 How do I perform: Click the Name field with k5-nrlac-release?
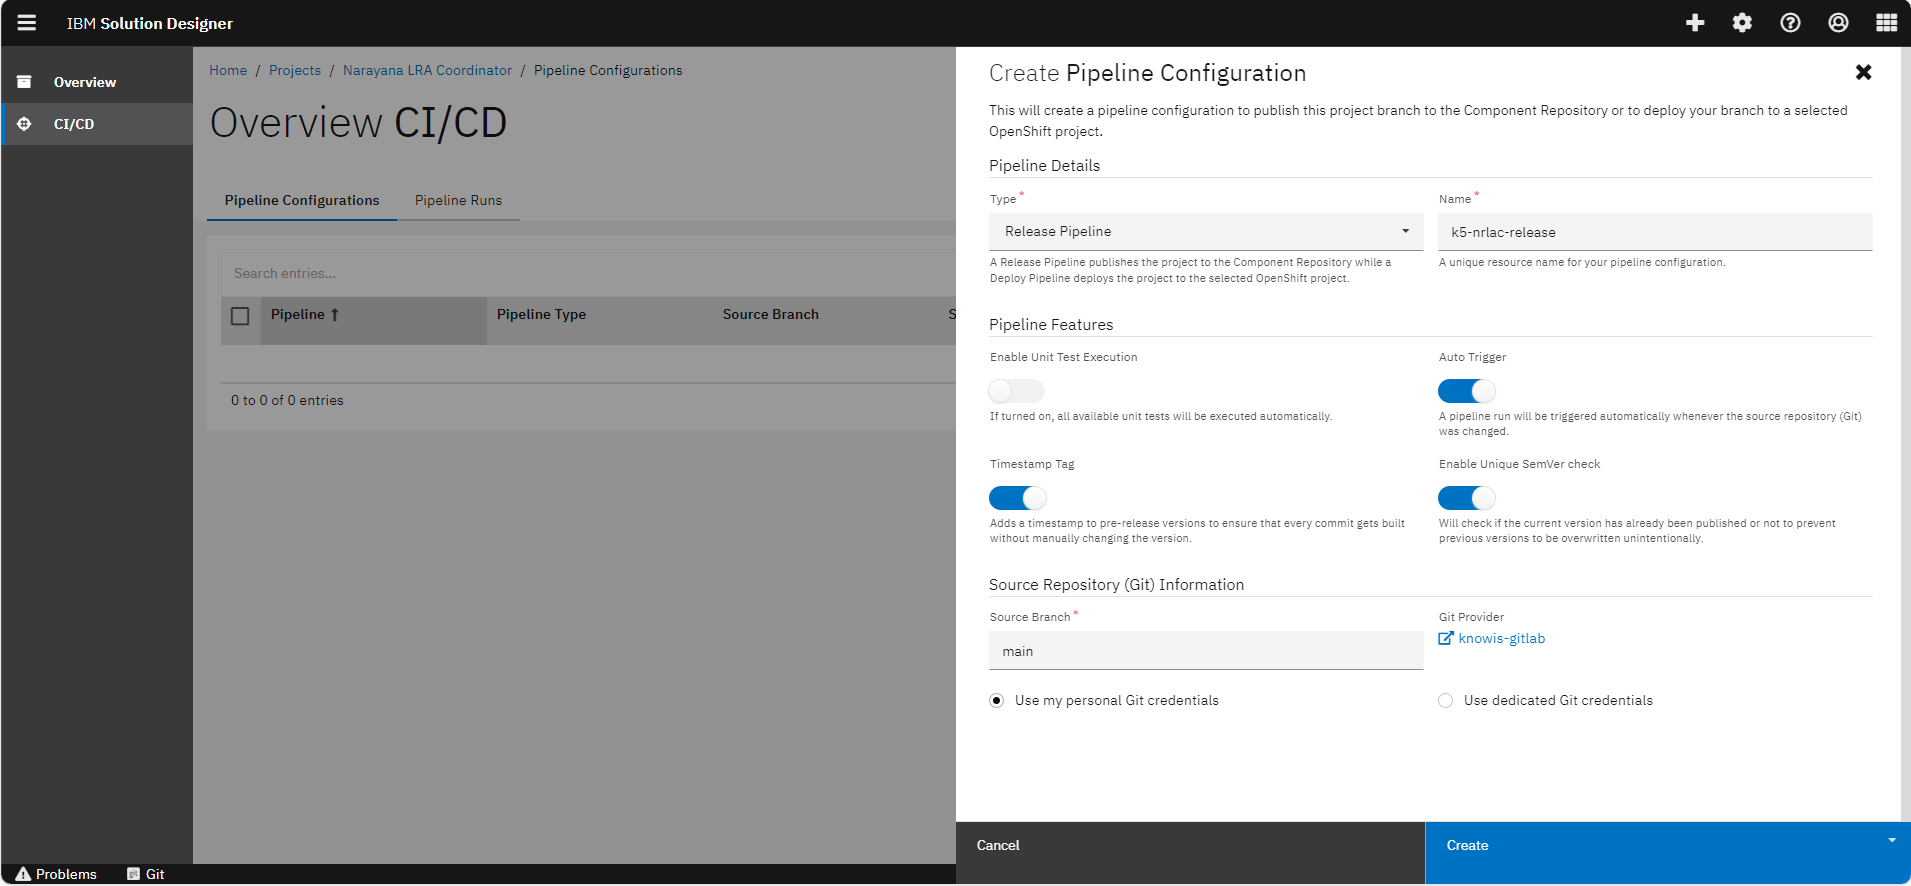tap(1655, 232)
